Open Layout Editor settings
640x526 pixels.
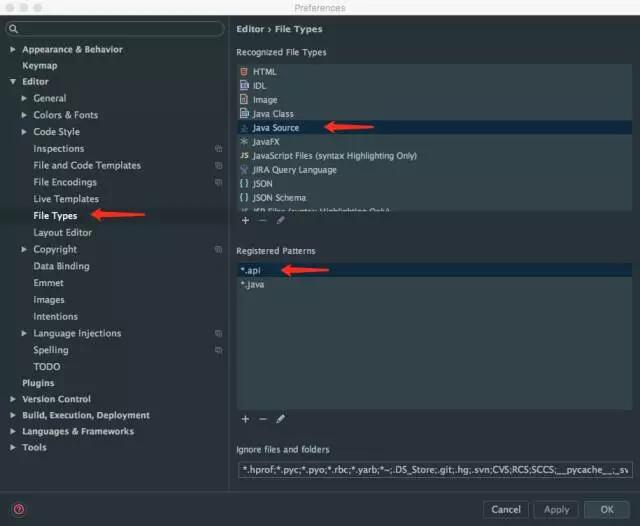62,233
